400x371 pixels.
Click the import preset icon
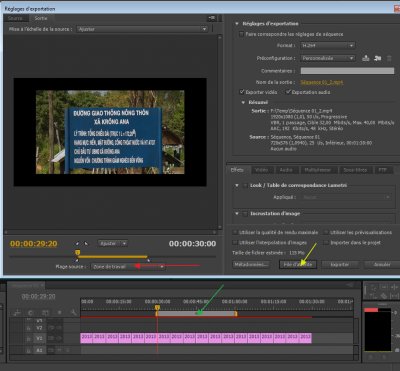click(x=377, y=58)
